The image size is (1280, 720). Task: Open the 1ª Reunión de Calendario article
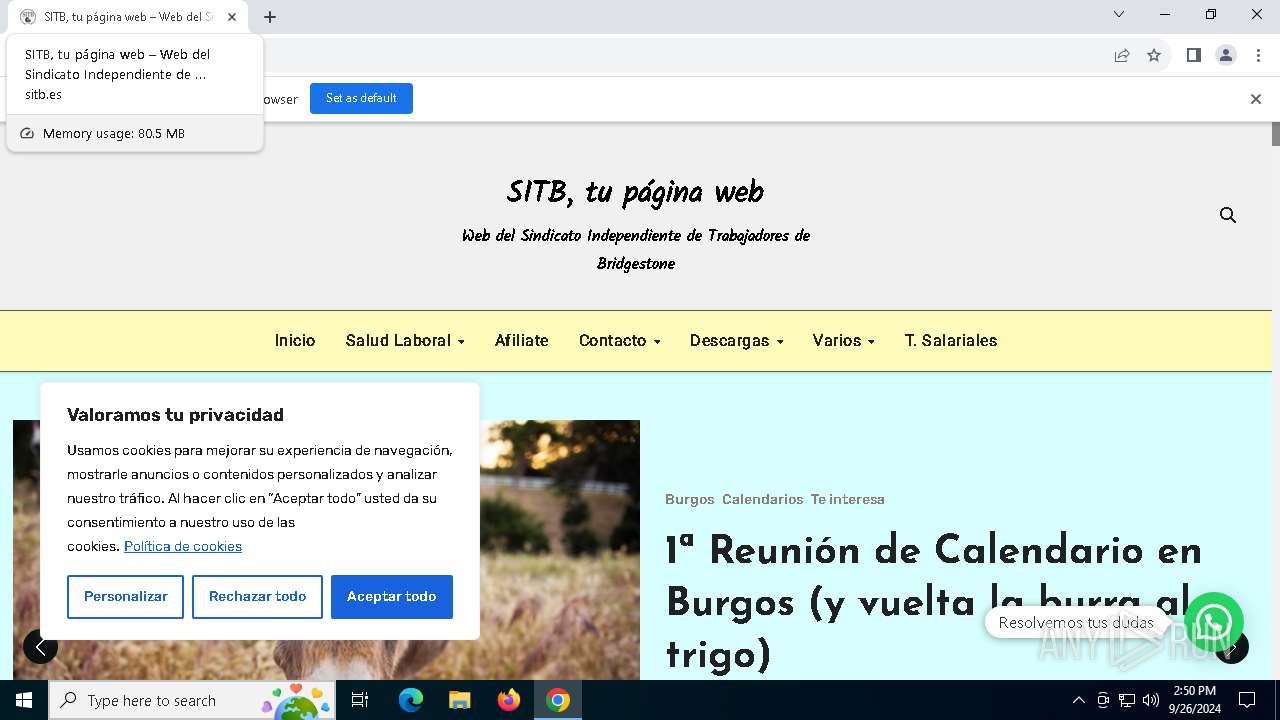click(x=934, y=602)
